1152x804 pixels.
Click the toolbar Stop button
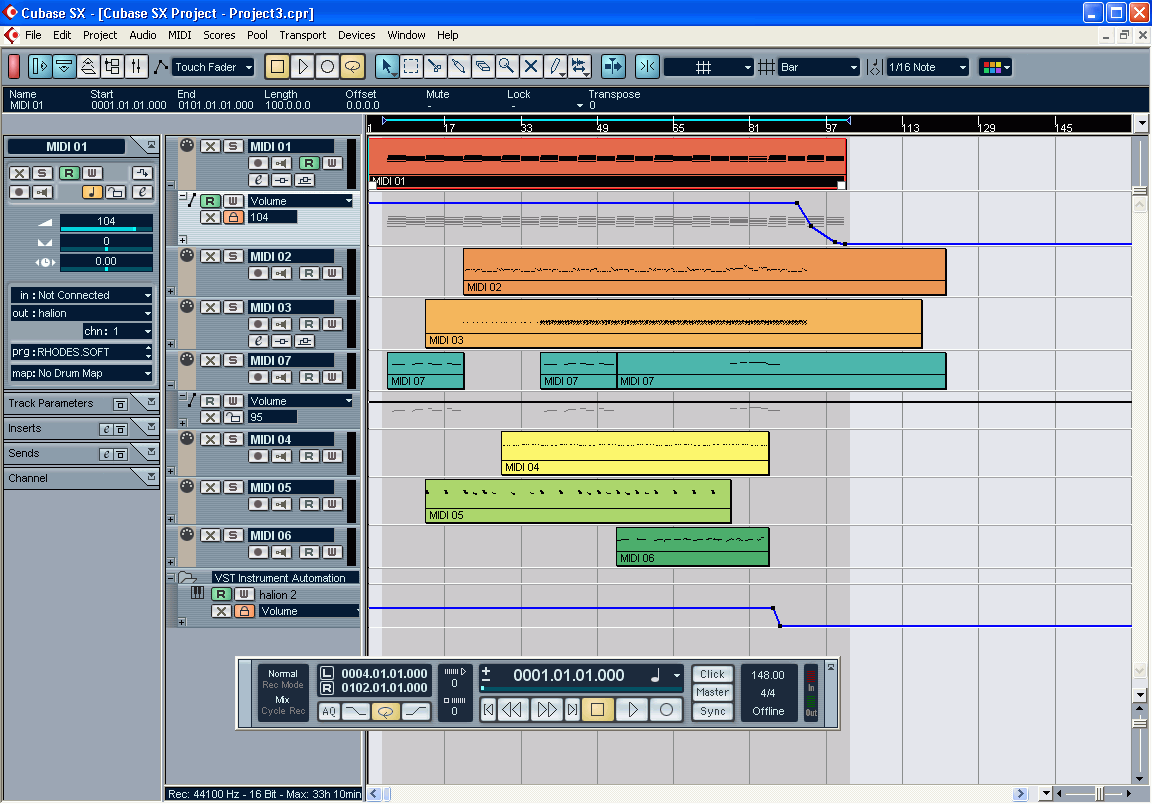pyautogui.click(x=278, y=67)
